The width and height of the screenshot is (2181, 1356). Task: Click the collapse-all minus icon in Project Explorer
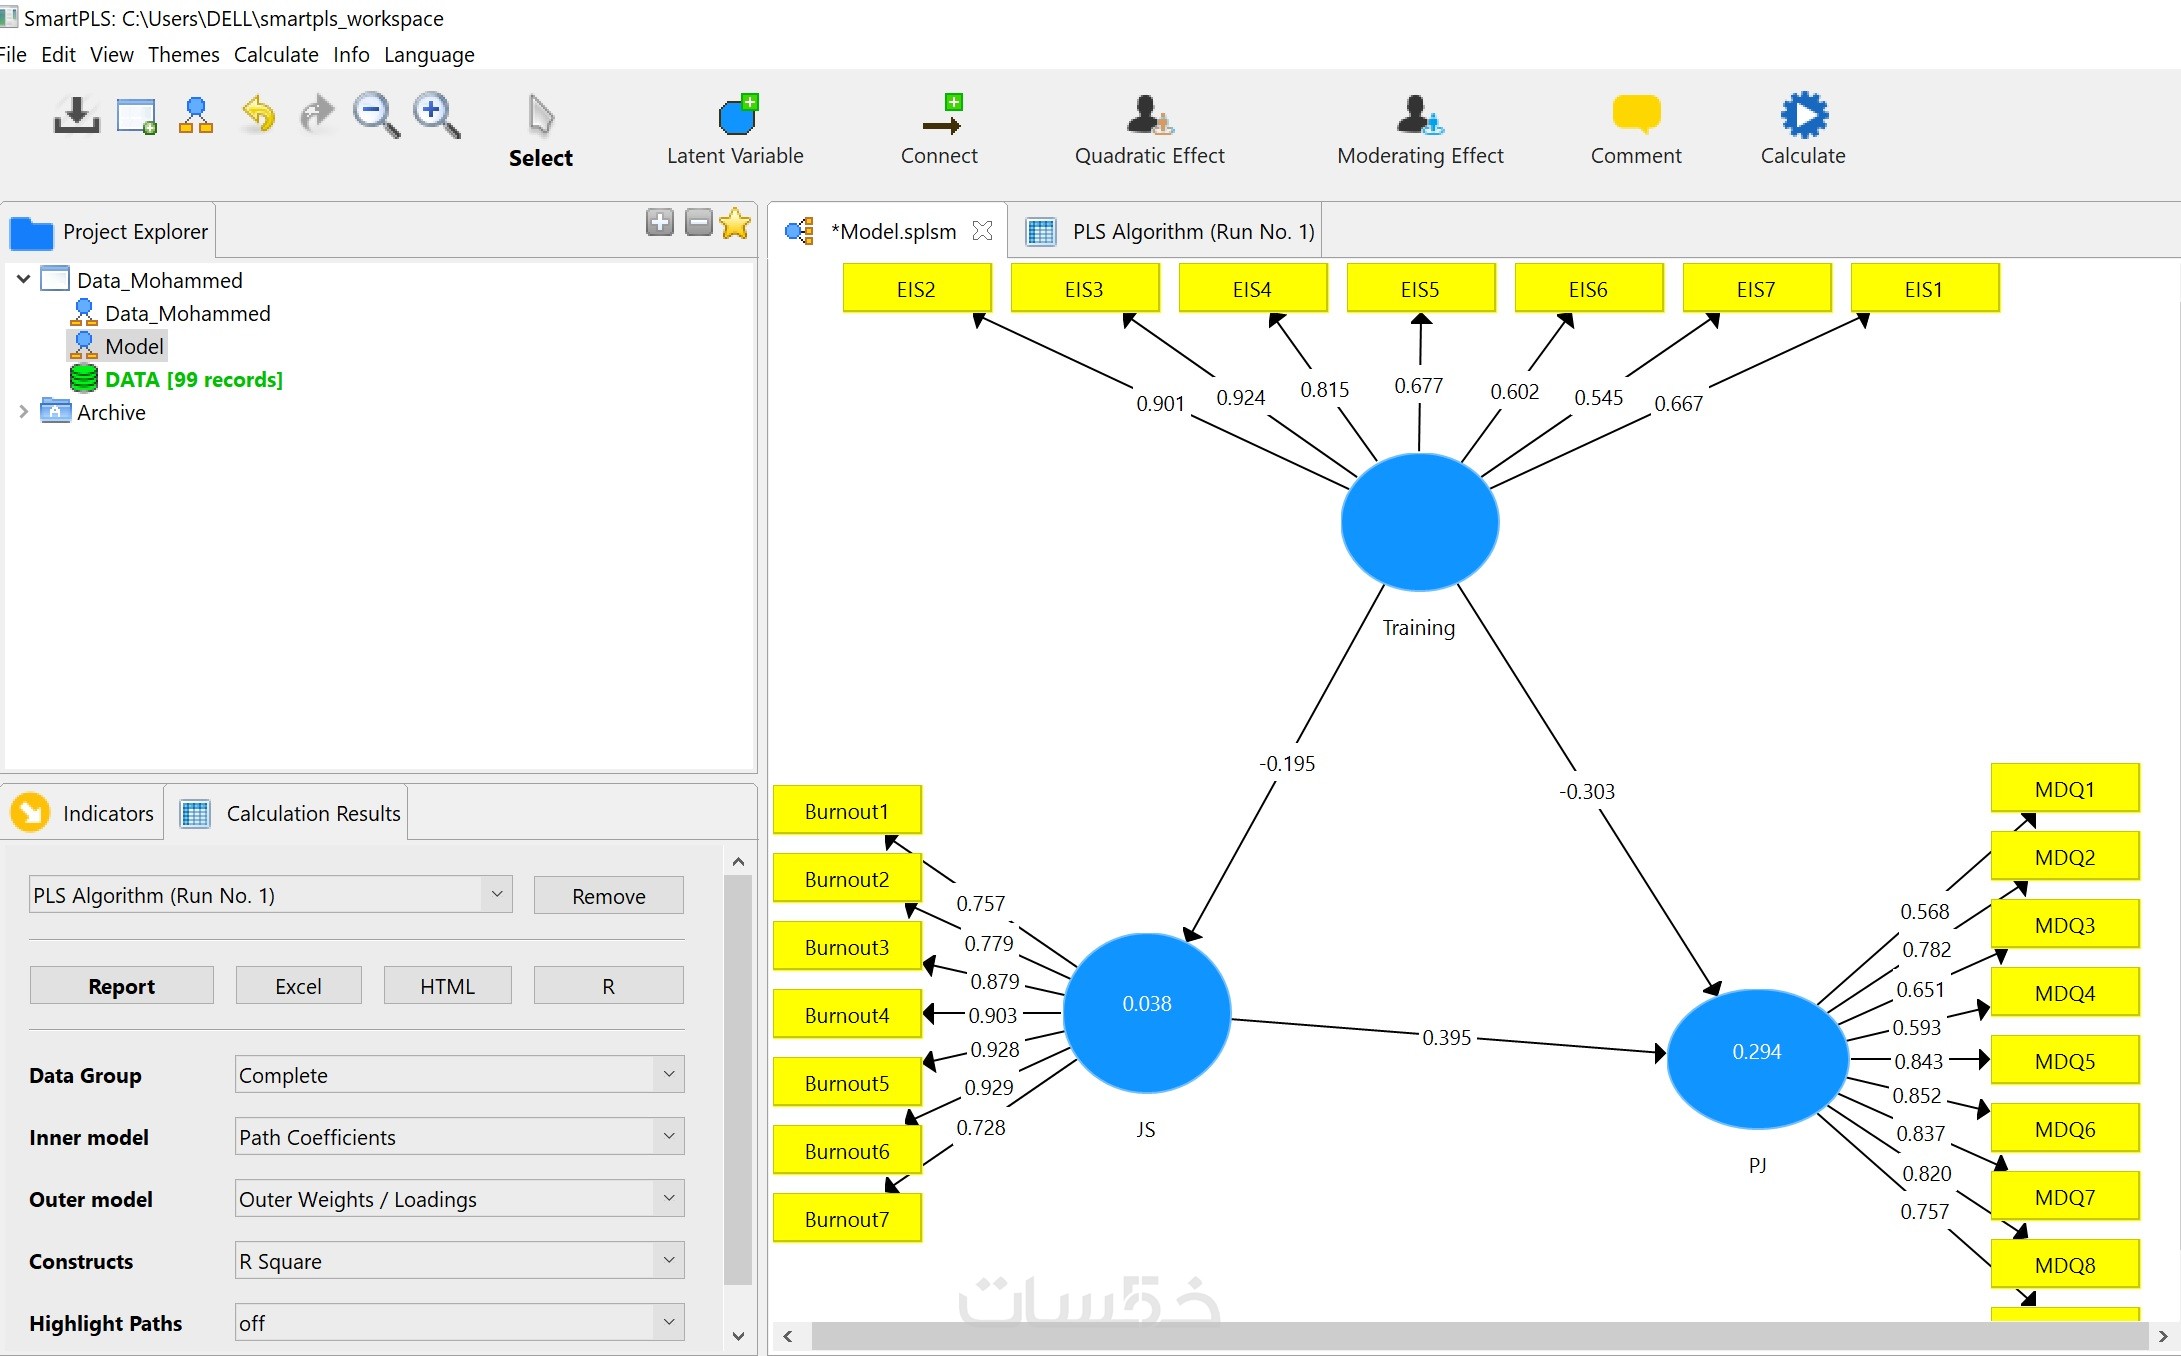click(x=699, y=222)
